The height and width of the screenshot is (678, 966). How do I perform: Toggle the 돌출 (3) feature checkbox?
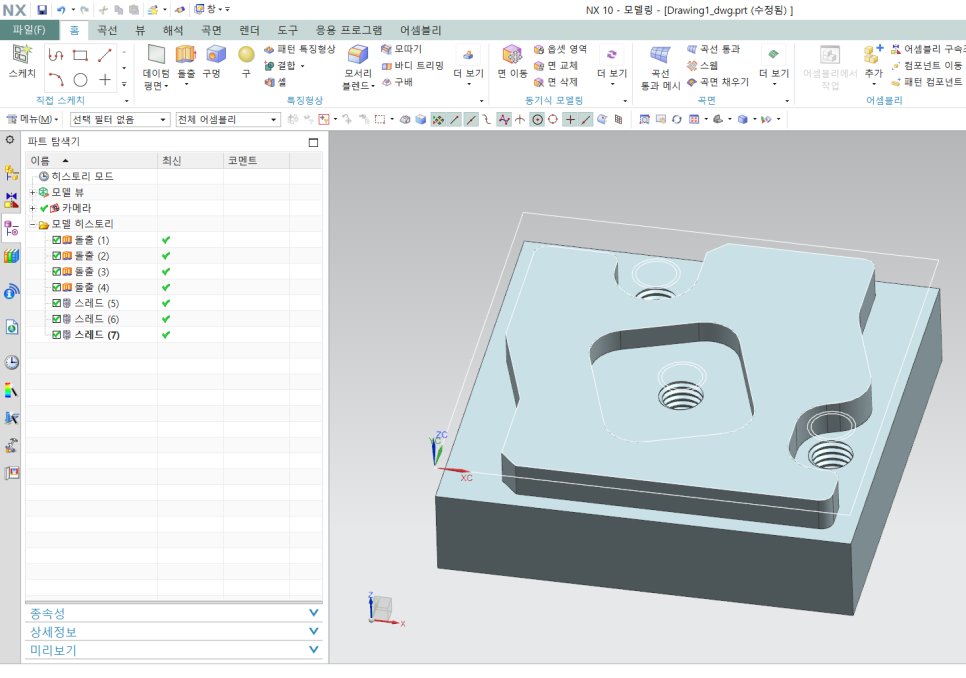coord(57,272)
